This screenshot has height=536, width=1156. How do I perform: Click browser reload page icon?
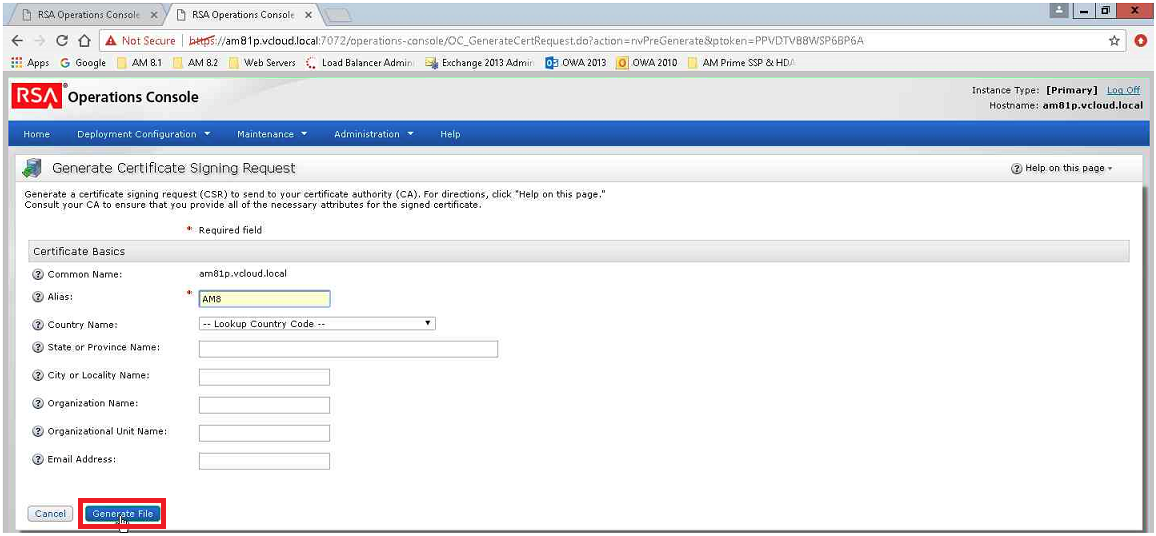pyautogui.click(x=62, y=41)
